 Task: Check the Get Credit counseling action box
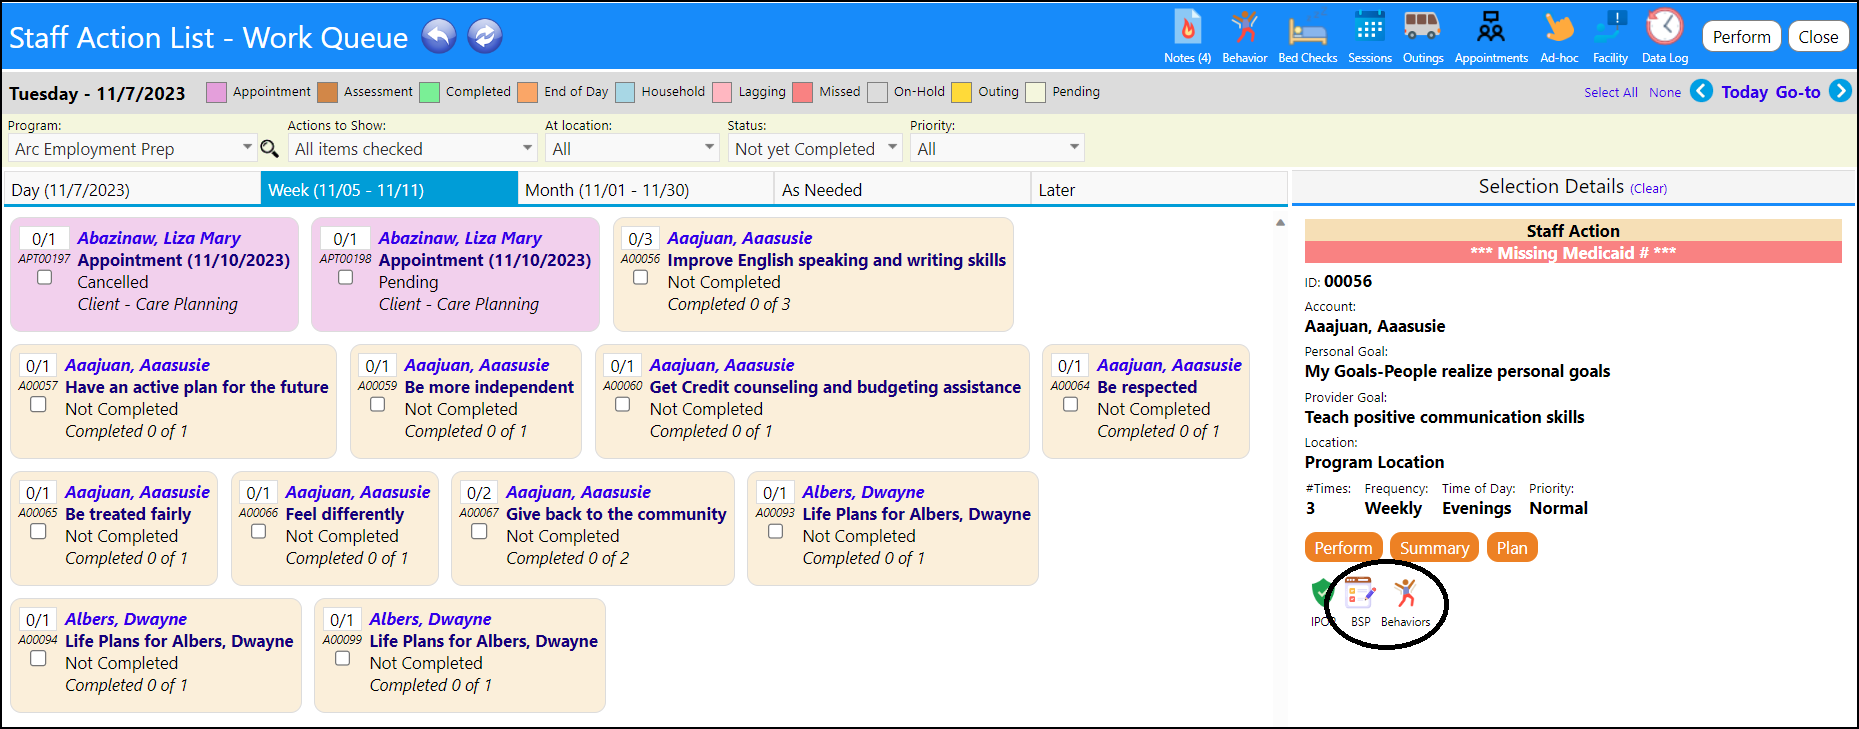622,404
